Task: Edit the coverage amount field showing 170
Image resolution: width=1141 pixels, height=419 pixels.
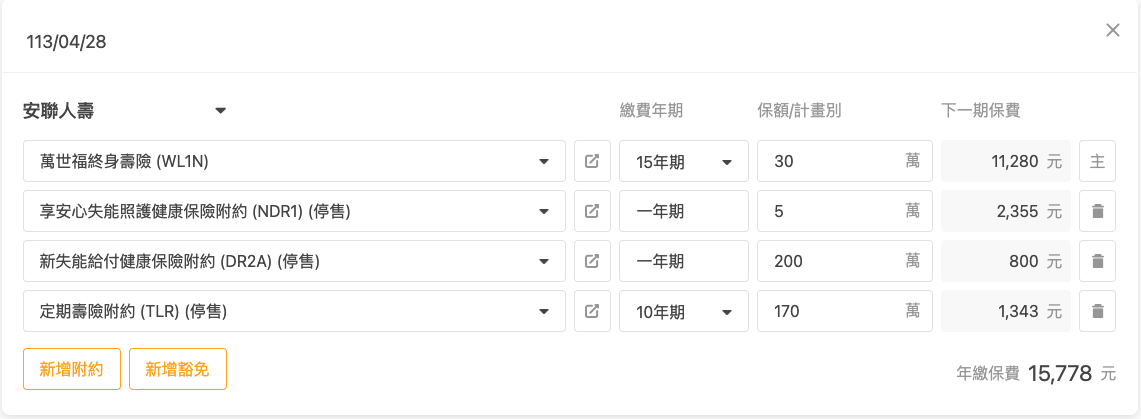Action: click(830, 311)
